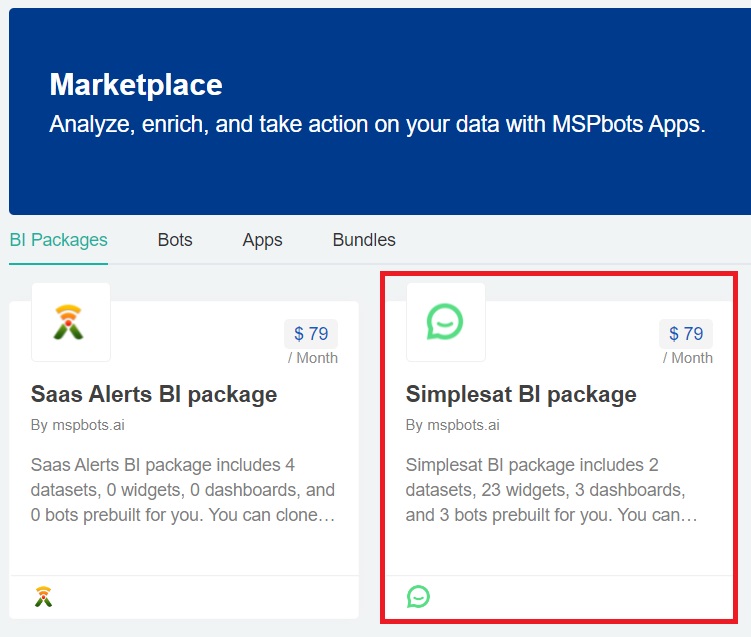Screen dimensions: 751x637
Task: Click small Simplesat icon in card footer
Action: pyautogui.click(x=418, y=597)
